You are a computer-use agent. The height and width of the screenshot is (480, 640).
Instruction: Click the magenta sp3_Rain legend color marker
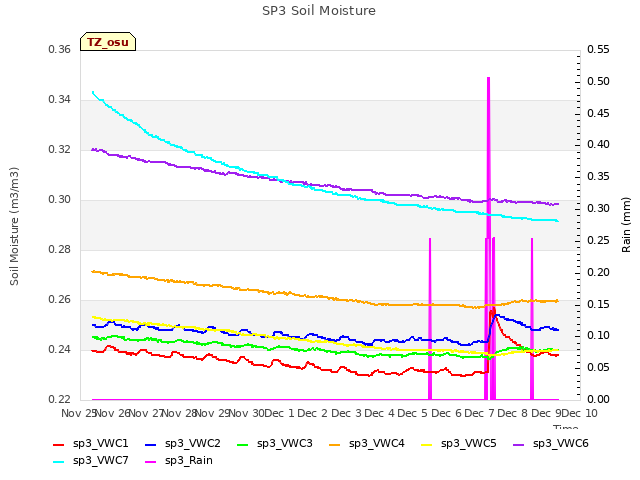point(151,462)
